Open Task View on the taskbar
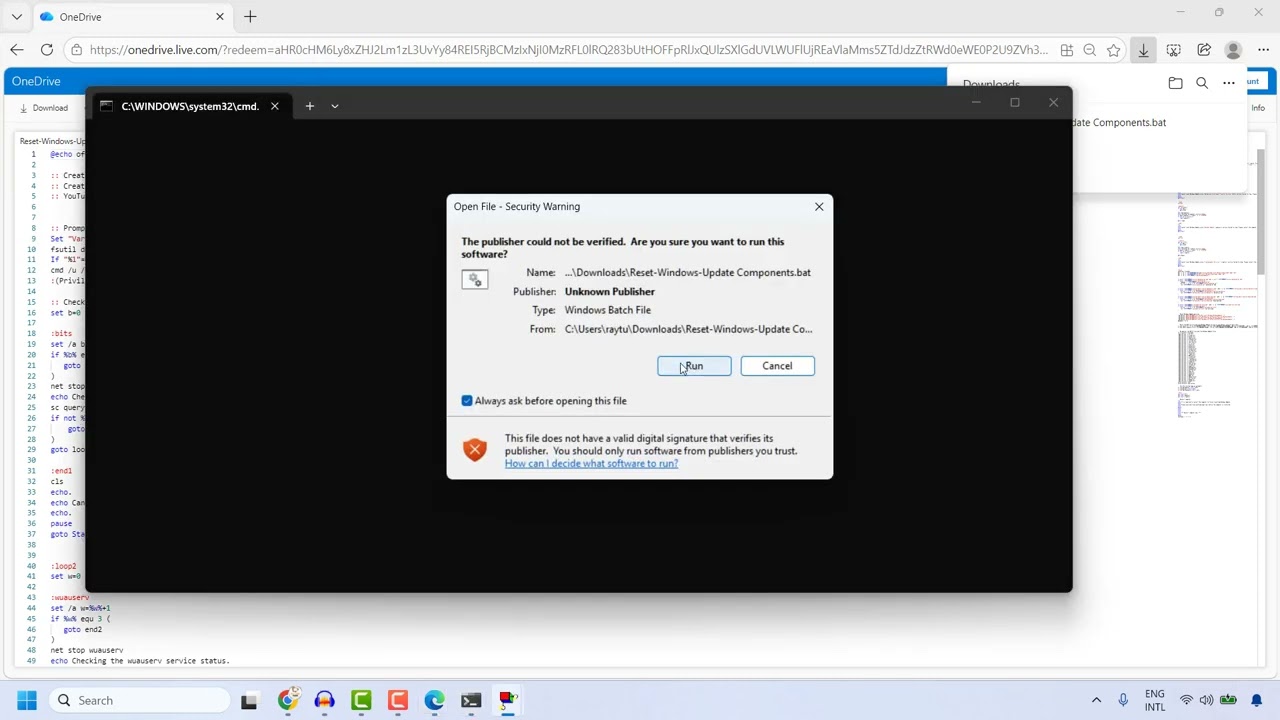 click(x=249, y=700)
